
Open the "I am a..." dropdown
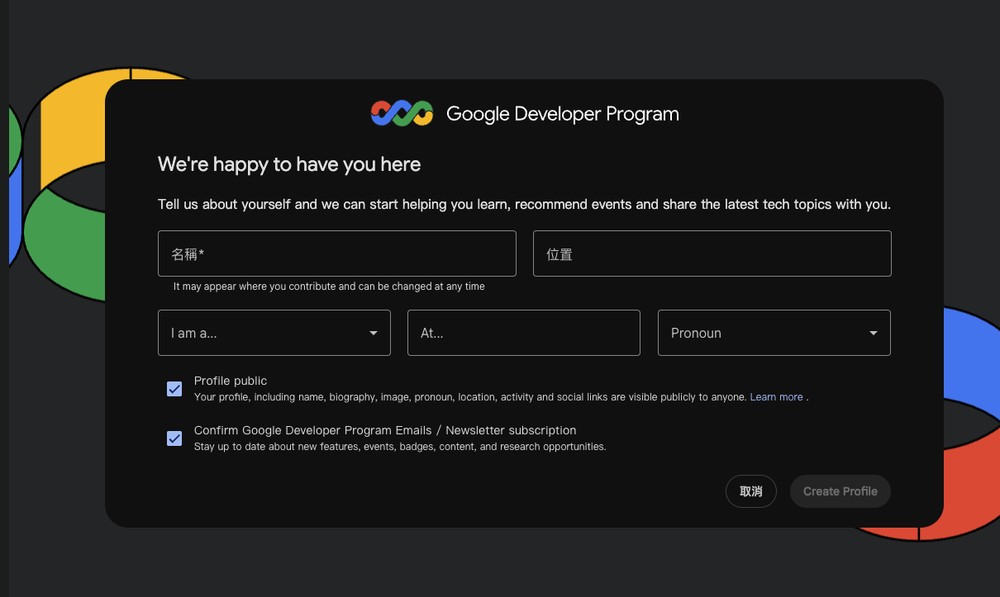274,333
